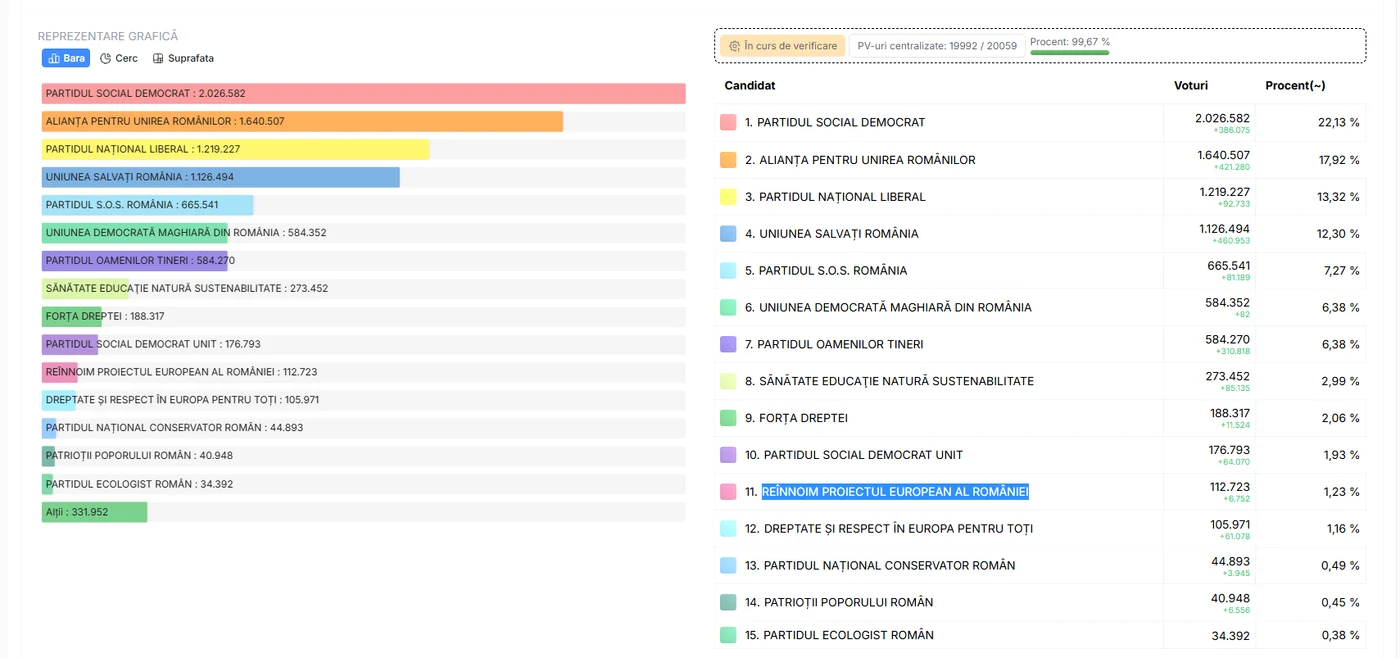Viewport: 1400px width, 659px height.
Task: Click the Partidul Social Democrat red chart bar
Action: click(x=364, y=93)
